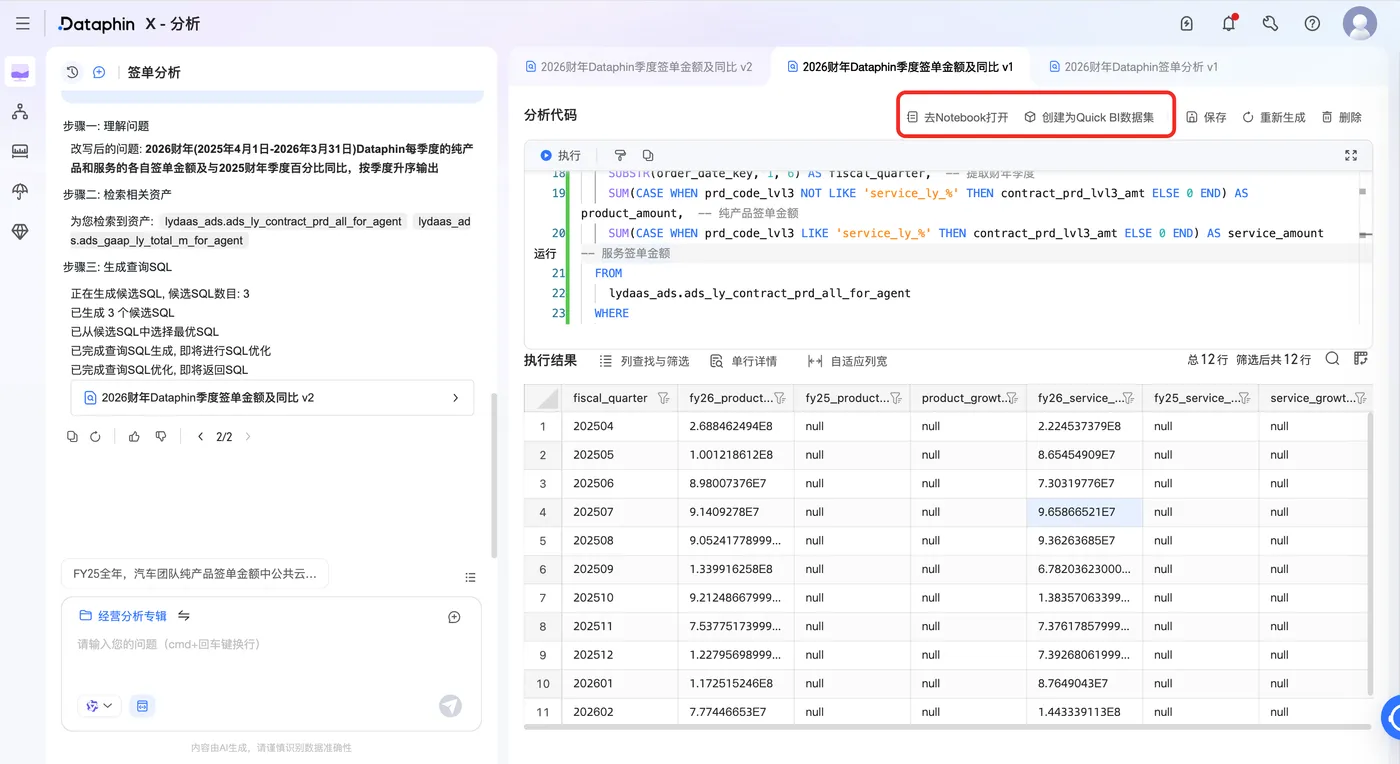
Task: Click the 经营分析专辑 album link
Action: coord(123,616)
